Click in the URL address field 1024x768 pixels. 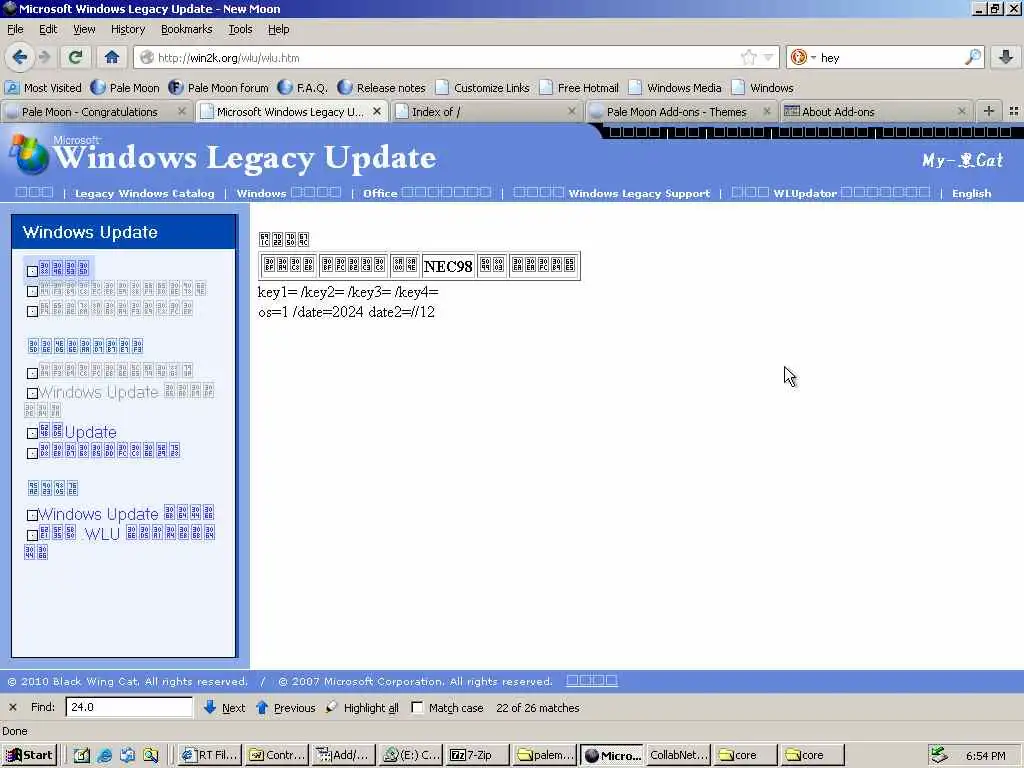447,57
